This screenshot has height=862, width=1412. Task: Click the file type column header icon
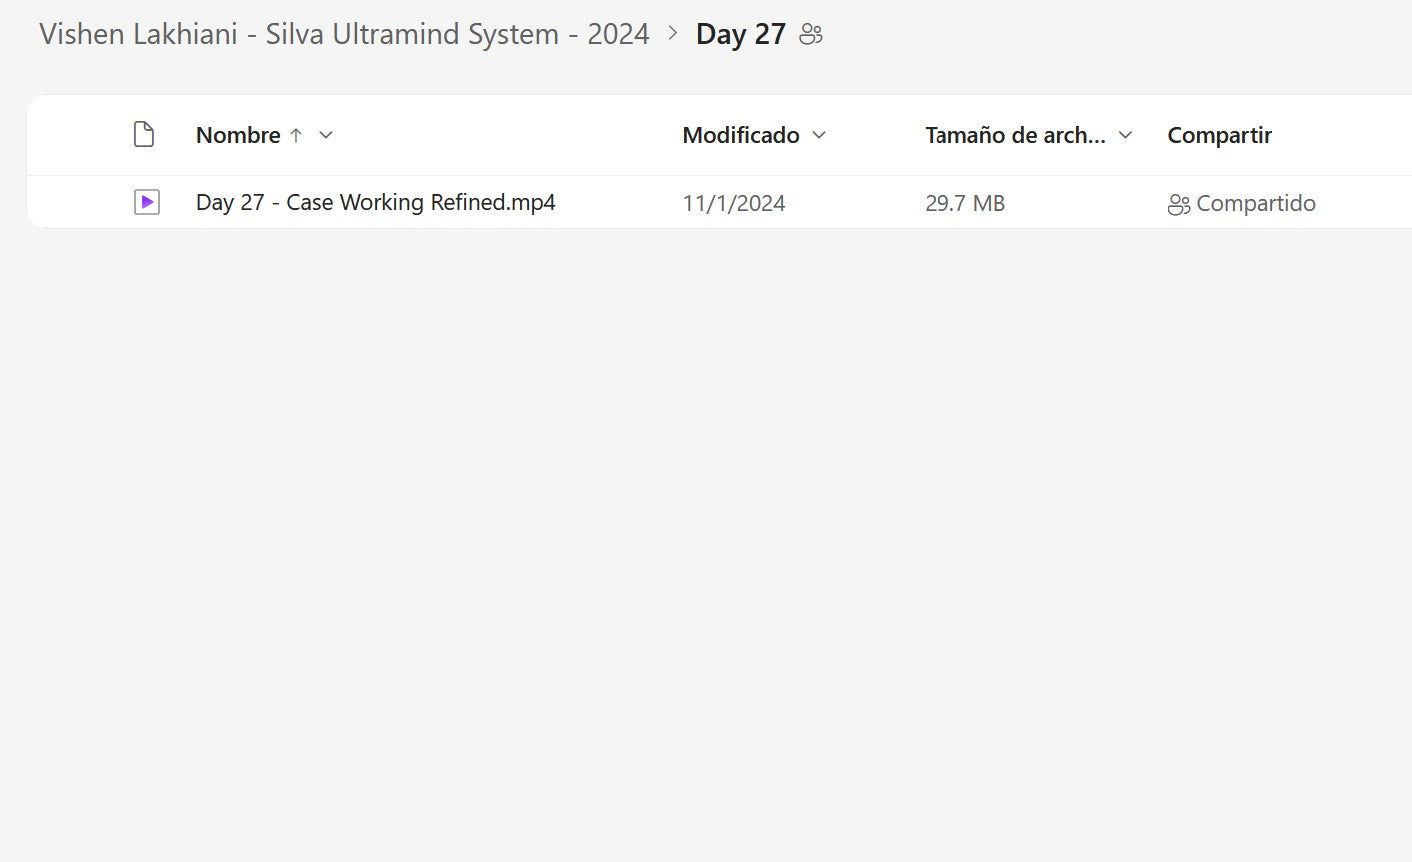click(x=144, y=135)
